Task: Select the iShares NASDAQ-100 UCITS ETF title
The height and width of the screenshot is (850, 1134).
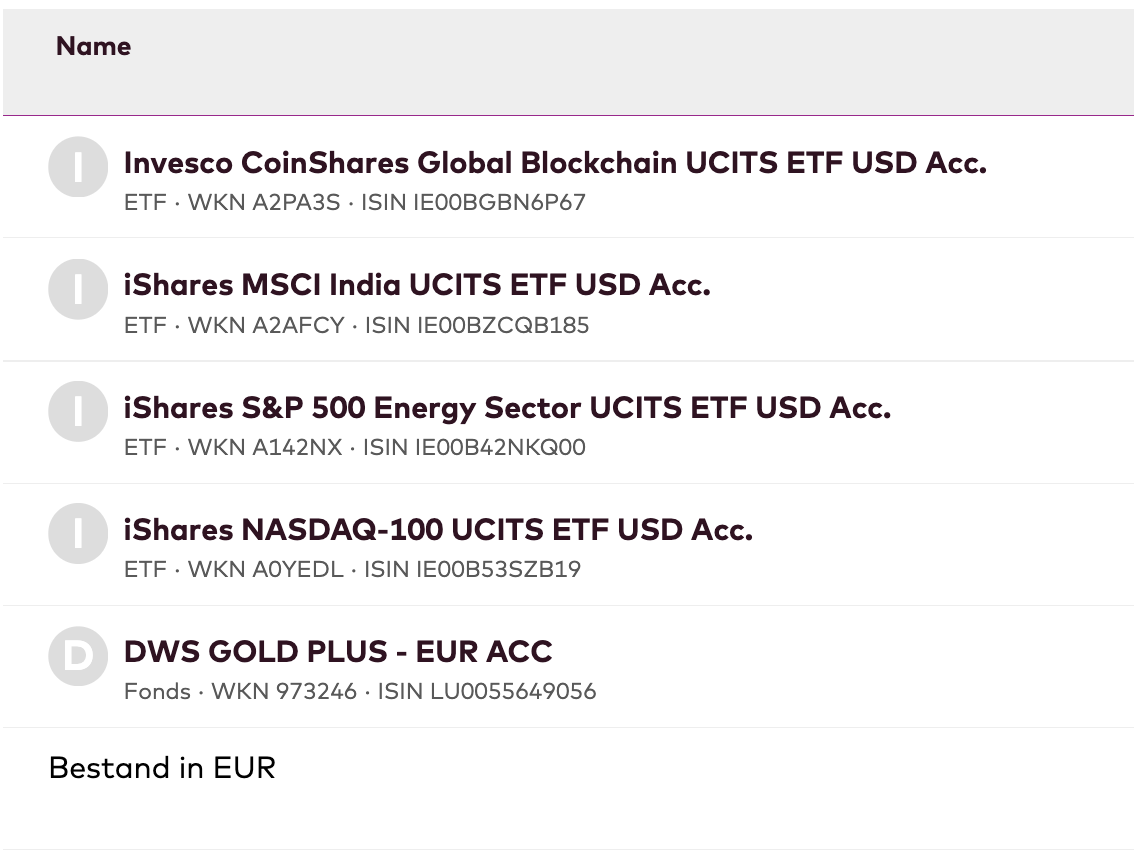Action: (438, 529)
